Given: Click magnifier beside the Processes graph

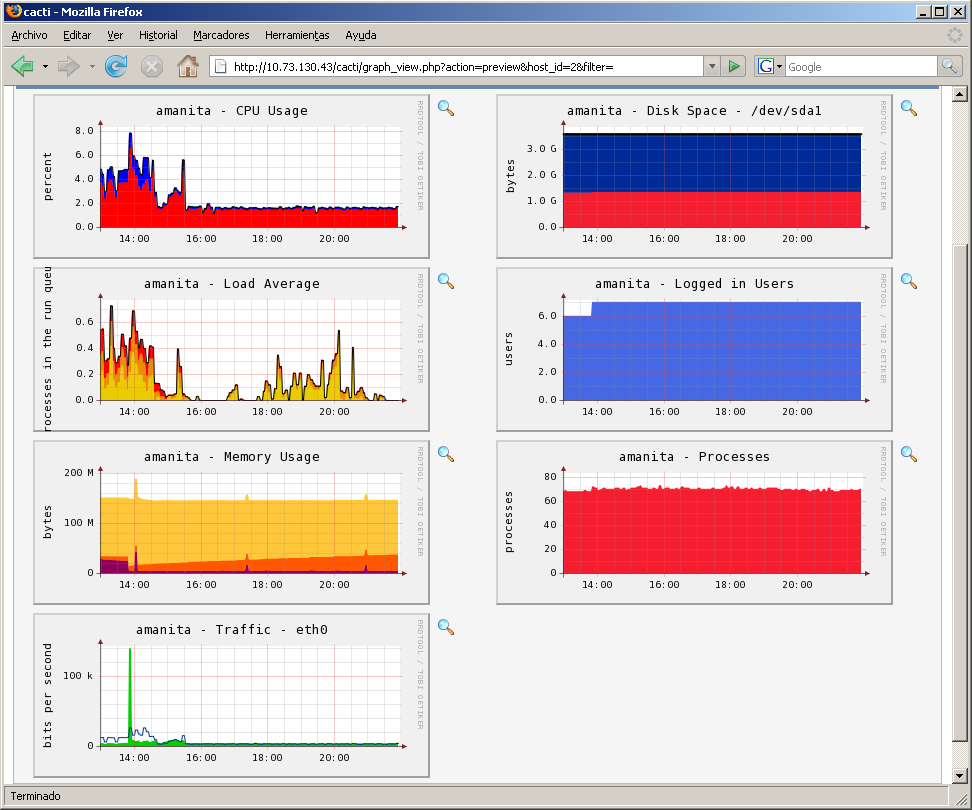Looking at the screenshot, I should [909, 454].
